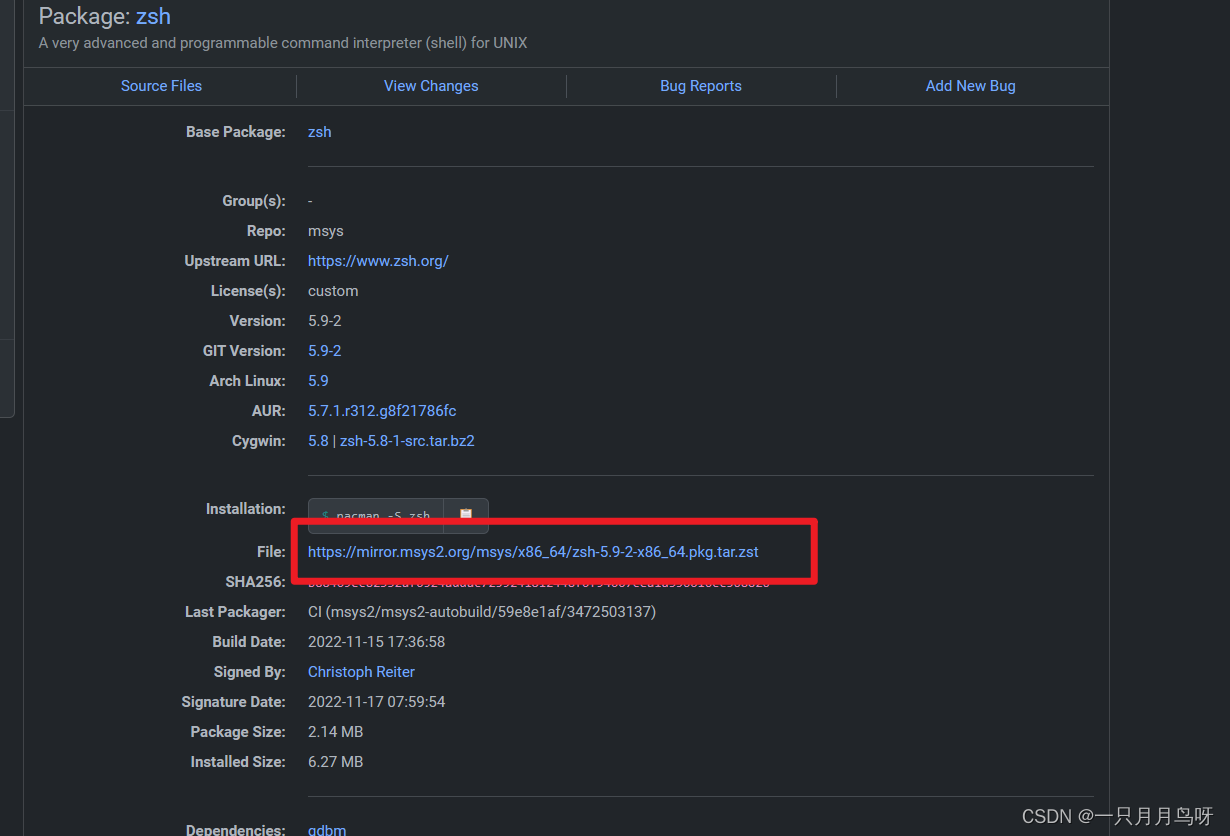Open the Base Package zsh link
1230x836 pixels.
point(318,131)
